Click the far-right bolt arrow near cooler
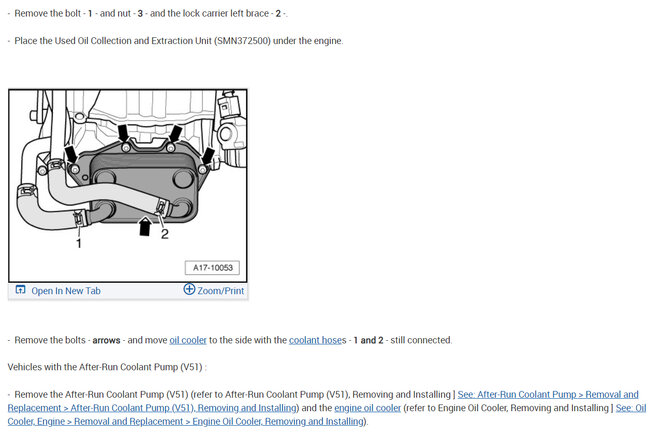This screenshot has width=650, height=435. coord(207,156)
